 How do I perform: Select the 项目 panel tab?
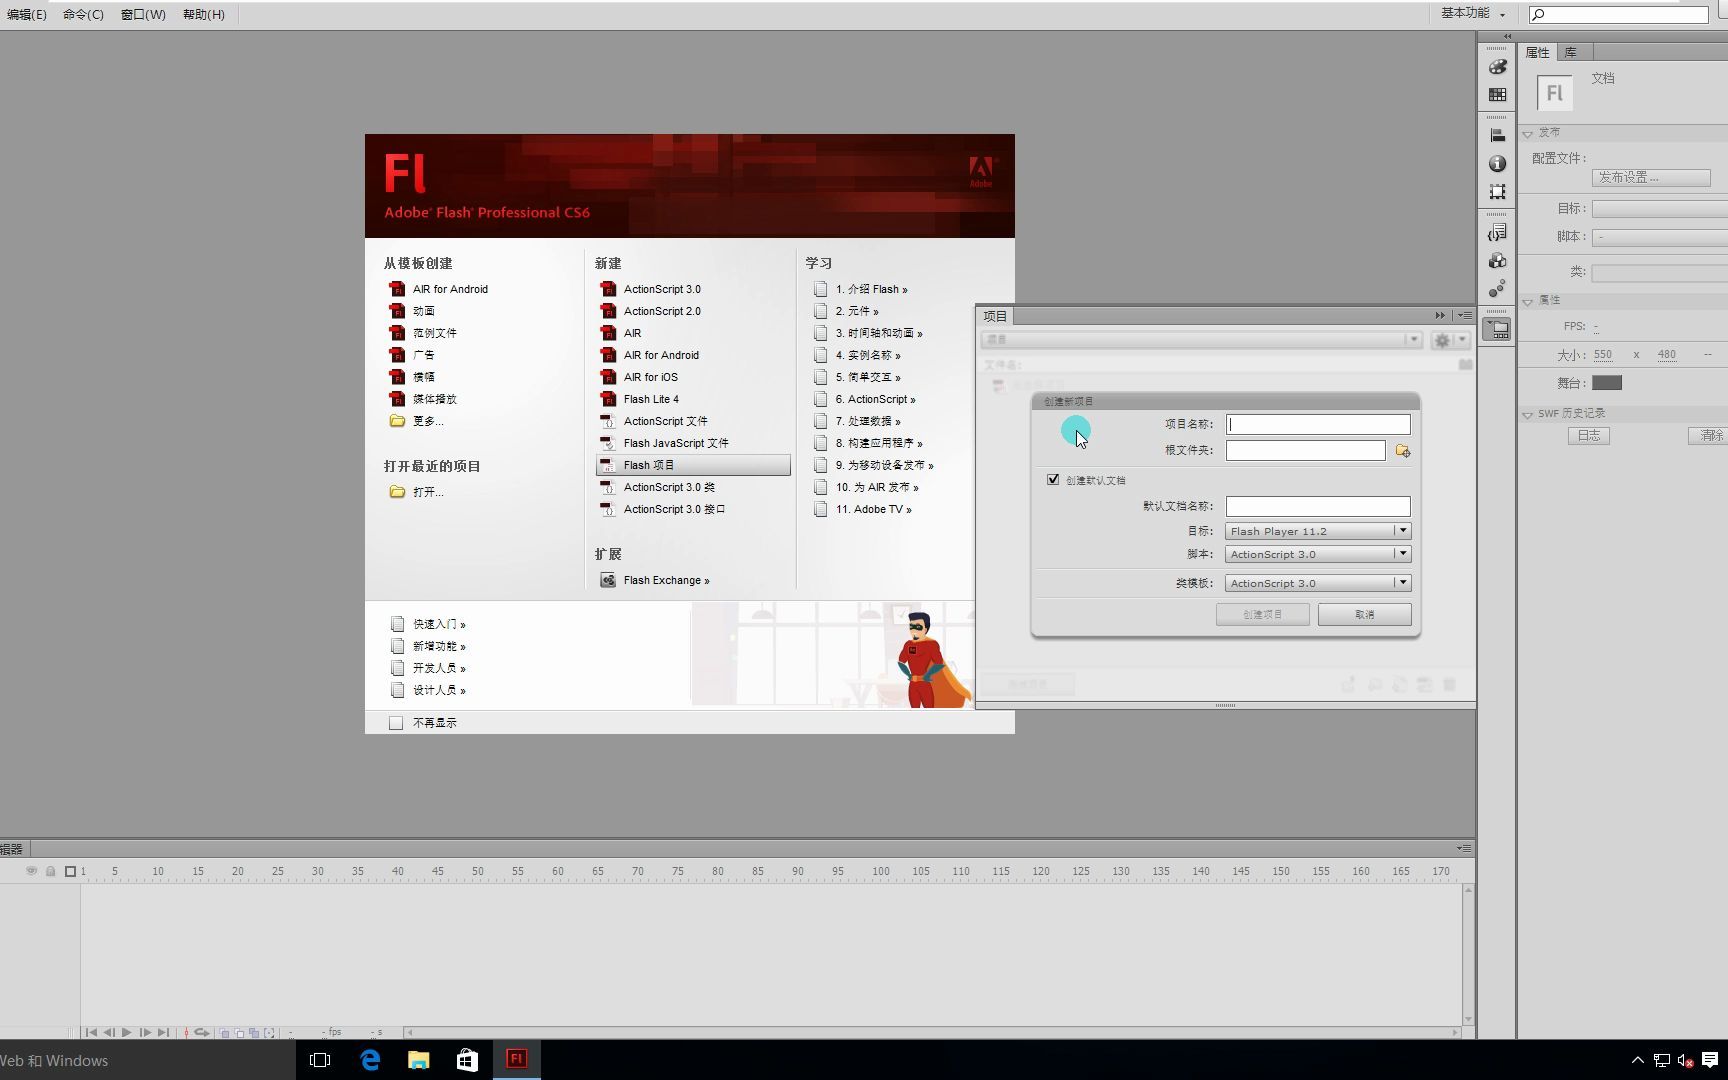pyautogui.click(x=995, y=316)
